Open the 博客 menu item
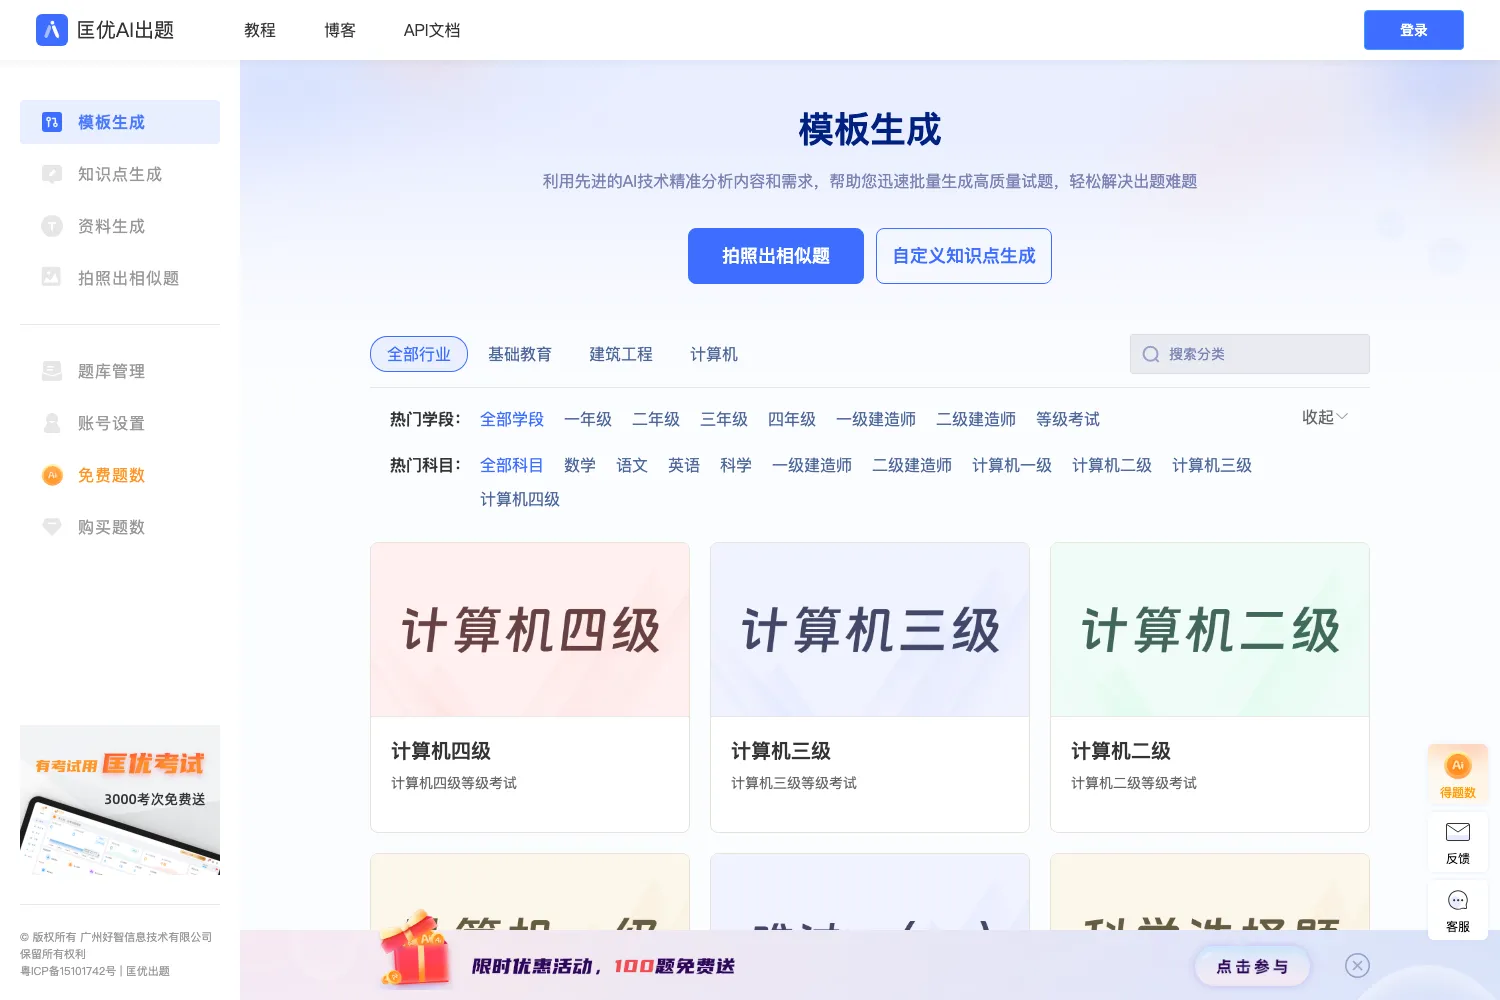1500x1000 pixels. pos(340,30)
